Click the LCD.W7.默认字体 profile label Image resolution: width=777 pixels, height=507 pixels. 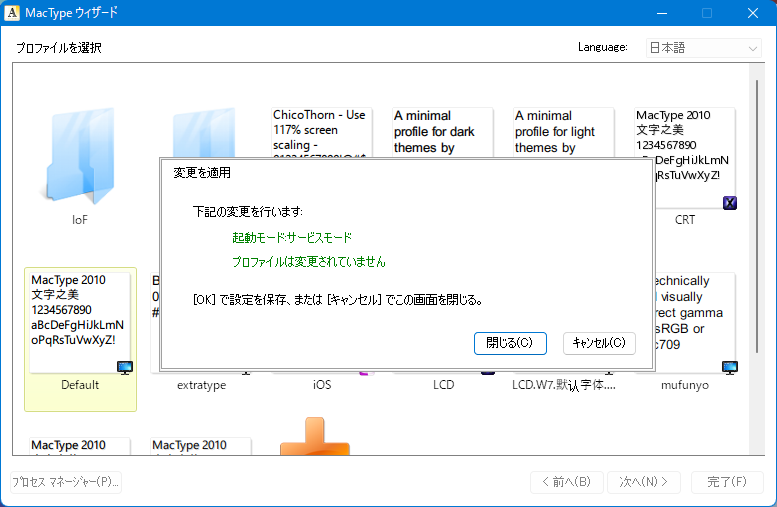(x=564, y=385)
